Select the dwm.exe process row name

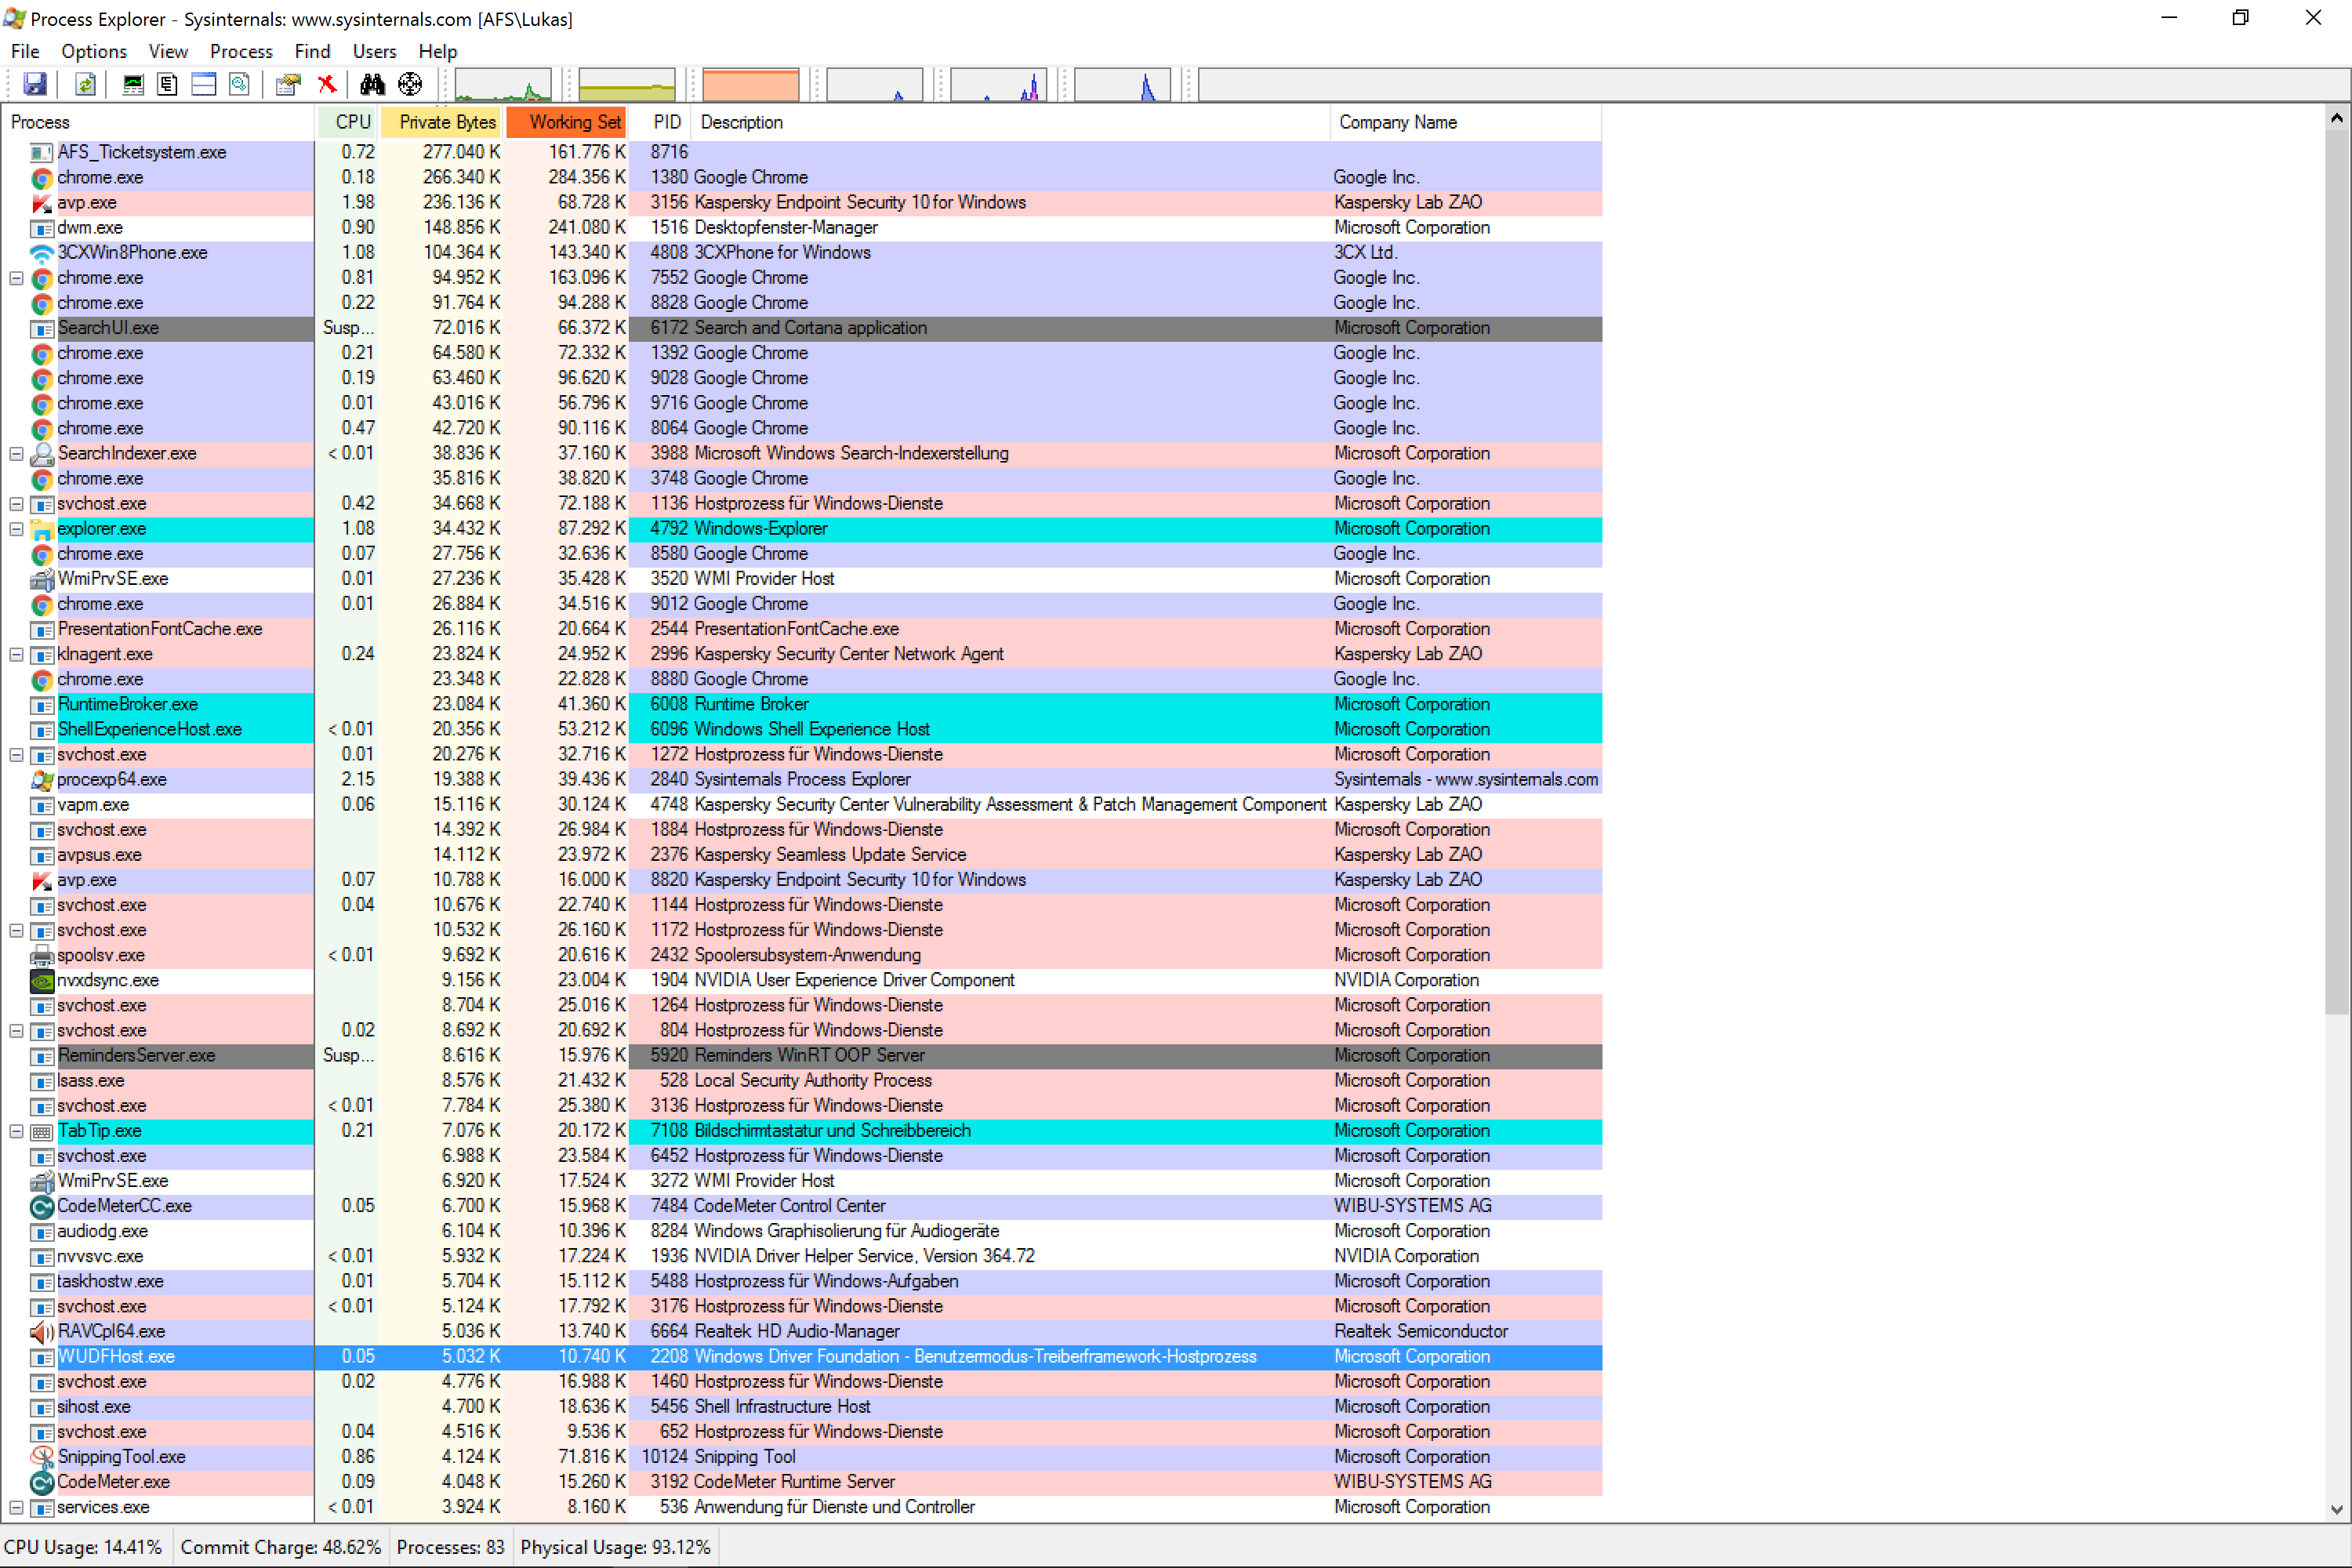coord(90,228)
